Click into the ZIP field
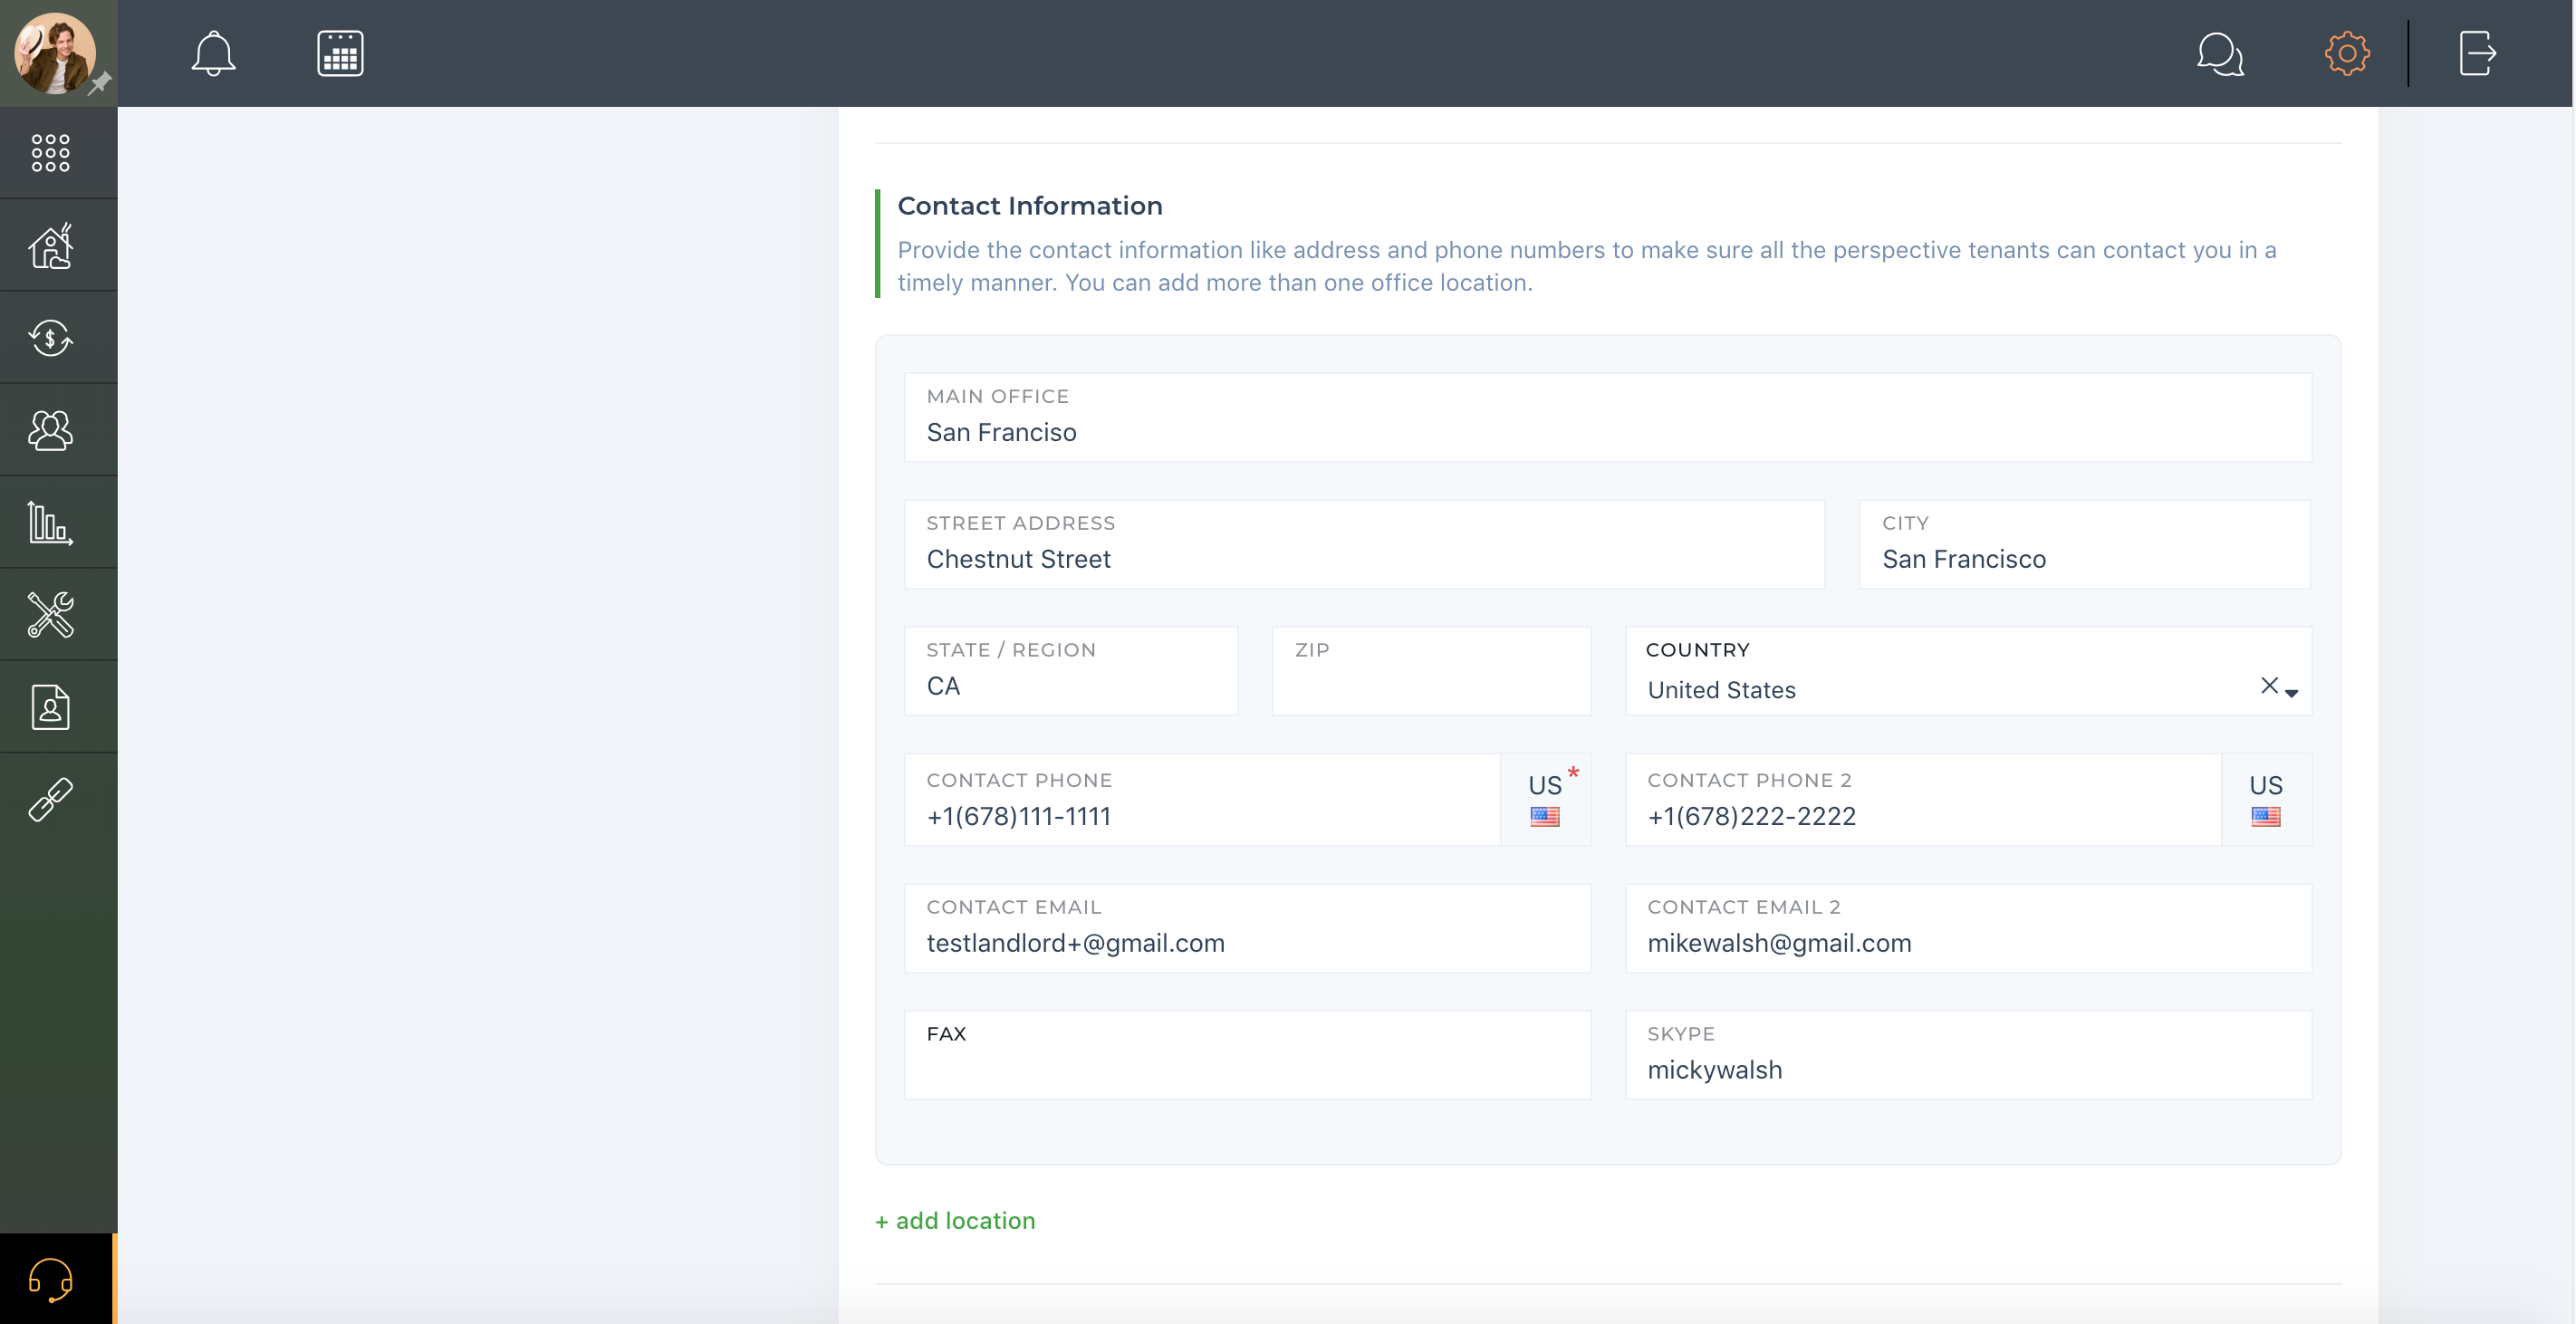Viewport: 2576px width, 1324px height. 1431,671
